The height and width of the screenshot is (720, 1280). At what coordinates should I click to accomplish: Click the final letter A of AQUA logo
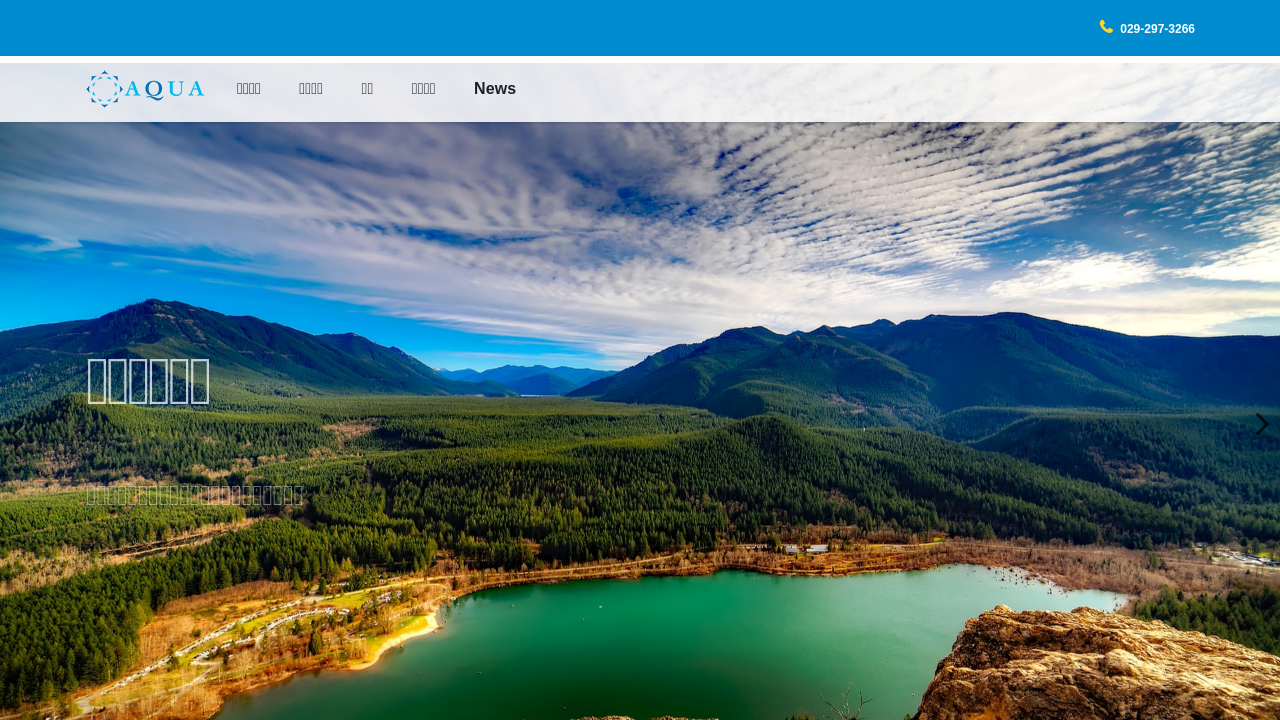pos(195,90)
